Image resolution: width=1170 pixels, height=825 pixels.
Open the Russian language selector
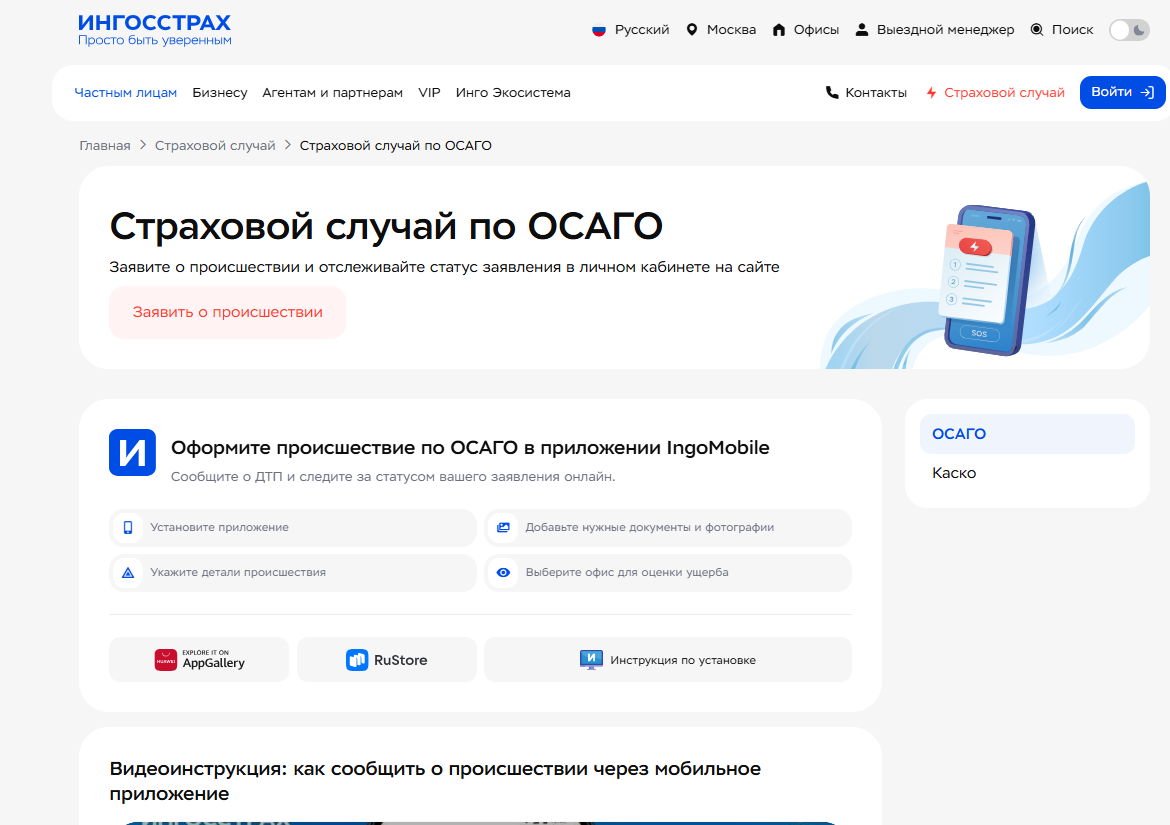pyautogui.click(x=630, y=30)
